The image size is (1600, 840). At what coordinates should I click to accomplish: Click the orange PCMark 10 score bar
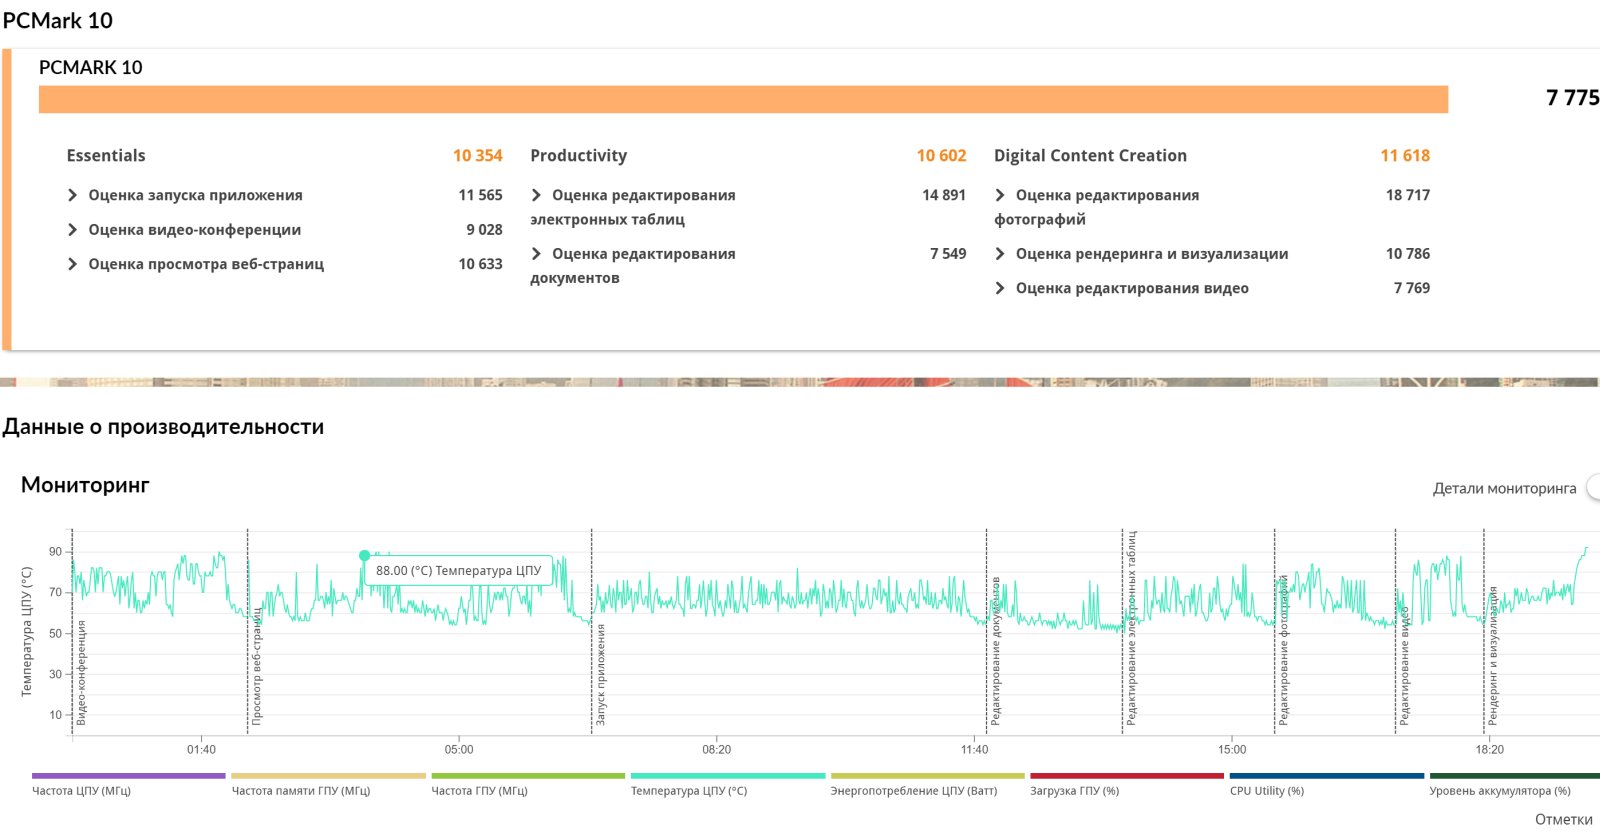[743, 99]
